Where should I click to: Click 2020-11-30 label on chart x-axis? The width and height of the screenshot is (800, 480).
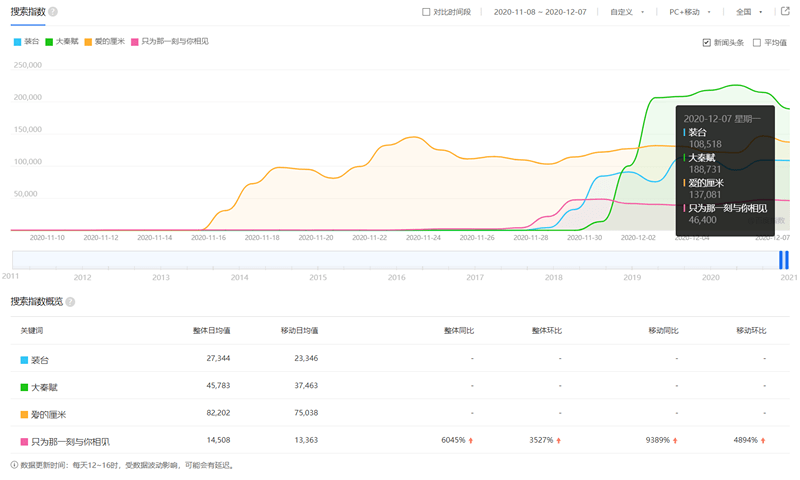tap(584, 238)
